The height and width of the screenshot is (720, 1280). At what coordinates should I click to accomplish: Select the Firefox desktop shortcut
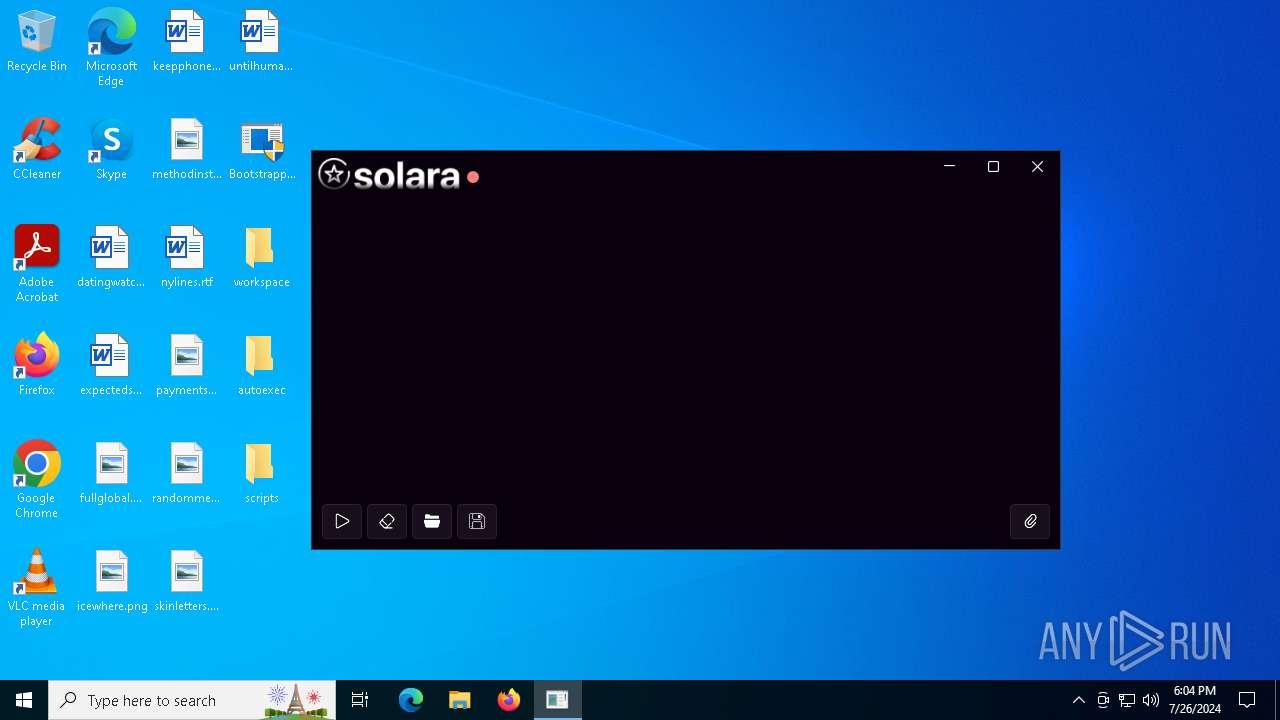click(37, 366)
